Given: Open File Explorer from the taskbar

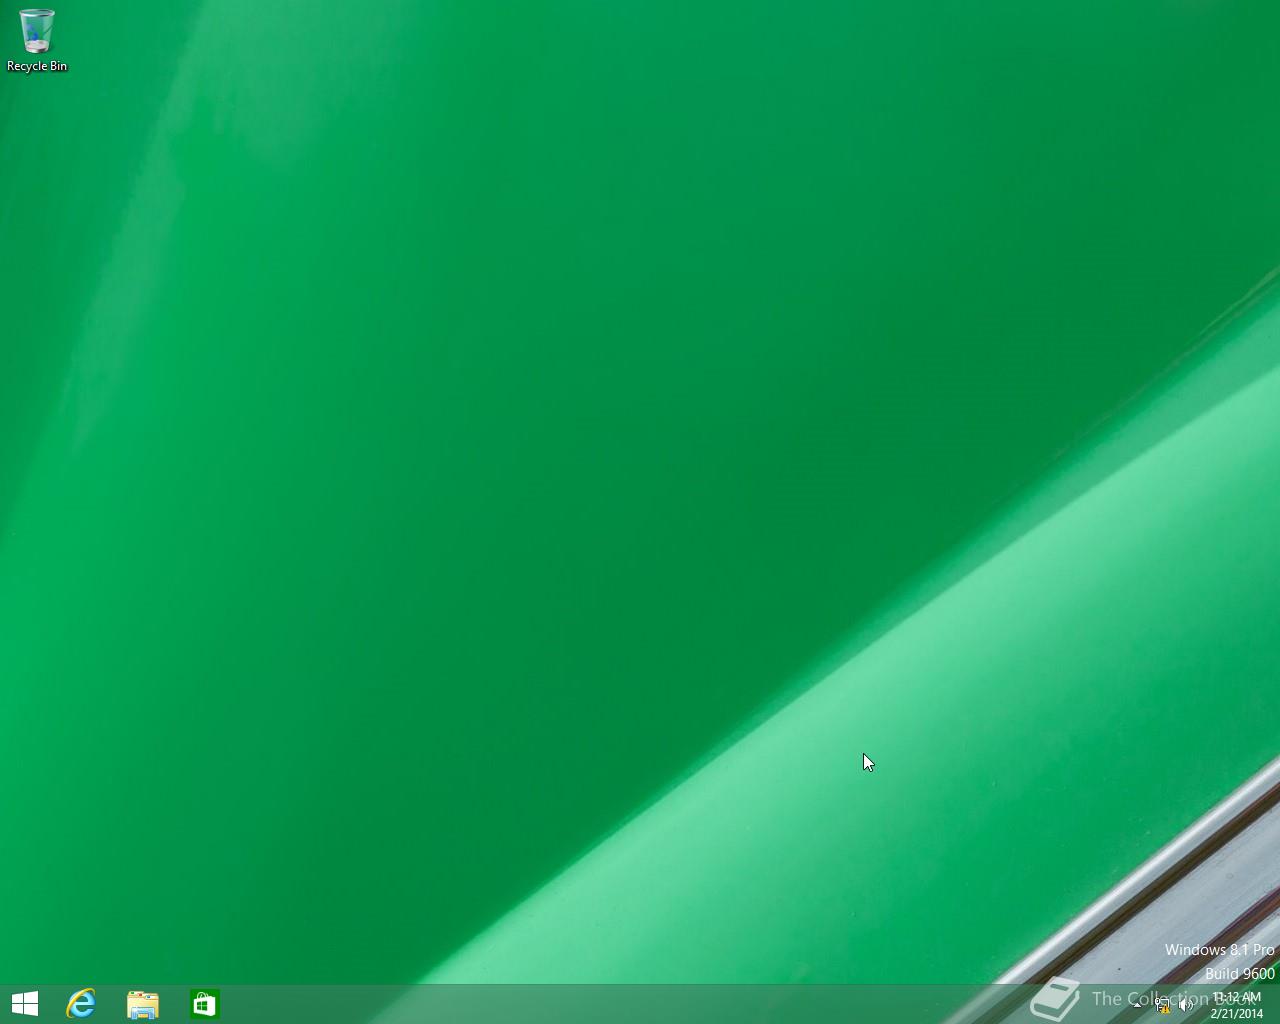Looking at the screenshot, I should pyautogui.click(x=143, y=1004).
